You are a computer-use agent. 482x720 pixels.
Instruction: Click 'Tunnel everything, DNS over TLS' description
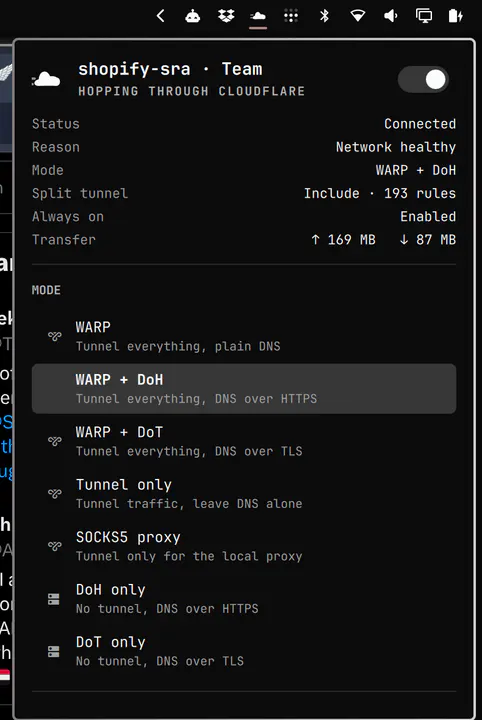point(189,451)
